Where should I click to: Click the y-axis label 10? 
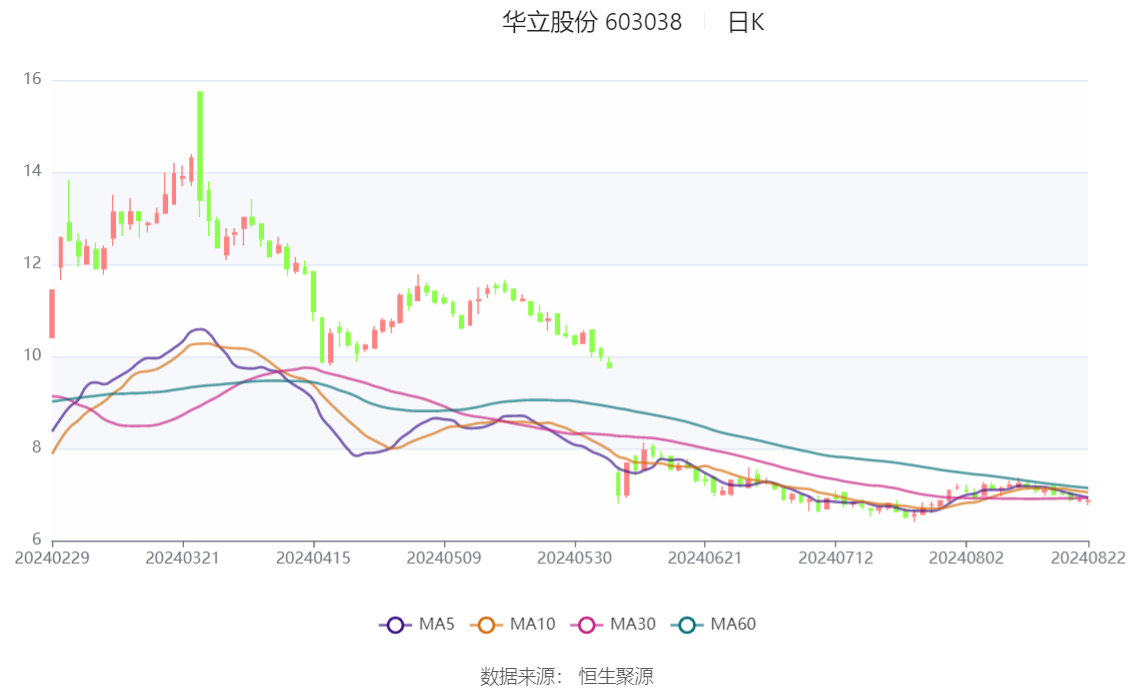(33, 356)
